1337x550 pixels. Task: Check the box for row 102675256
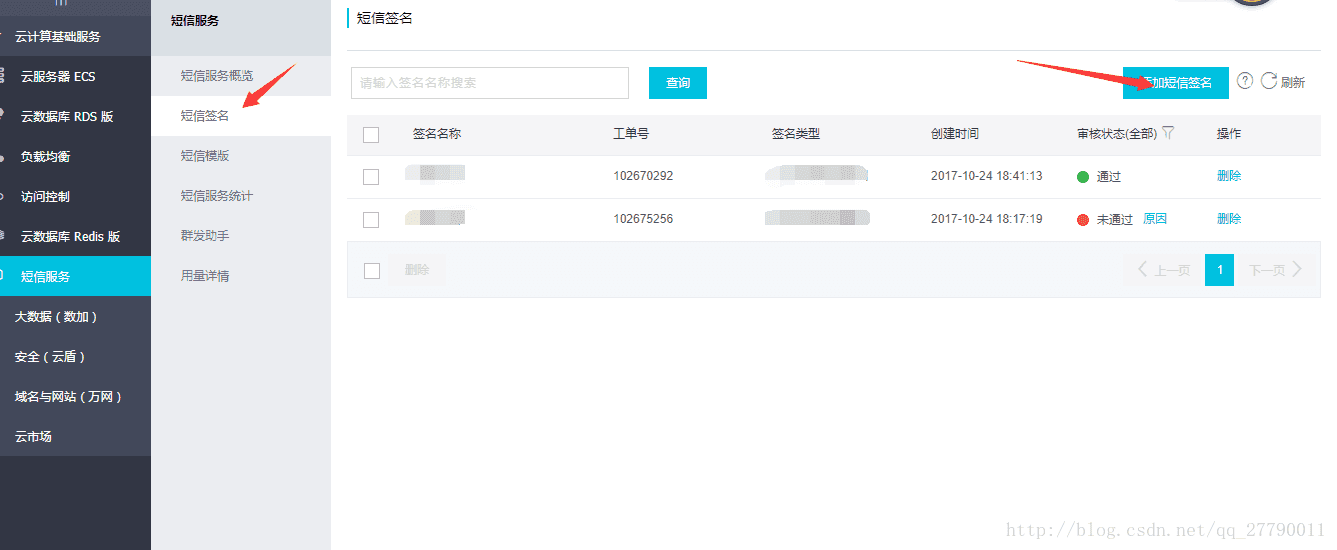coord(371,220)
